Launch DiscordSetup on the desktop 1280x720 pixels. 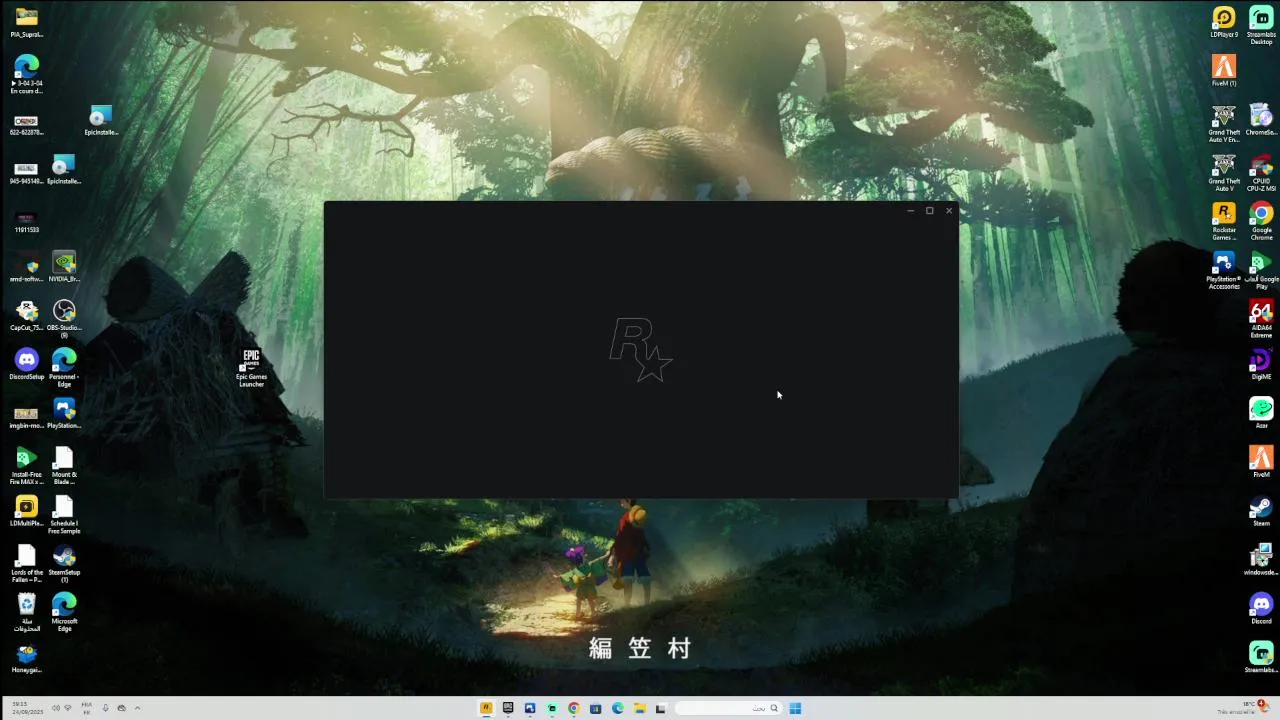tap(27, 365)
